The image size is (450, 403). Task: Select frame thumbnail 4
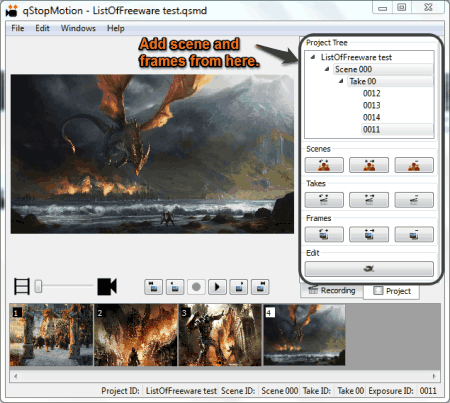tap(304, 335)
